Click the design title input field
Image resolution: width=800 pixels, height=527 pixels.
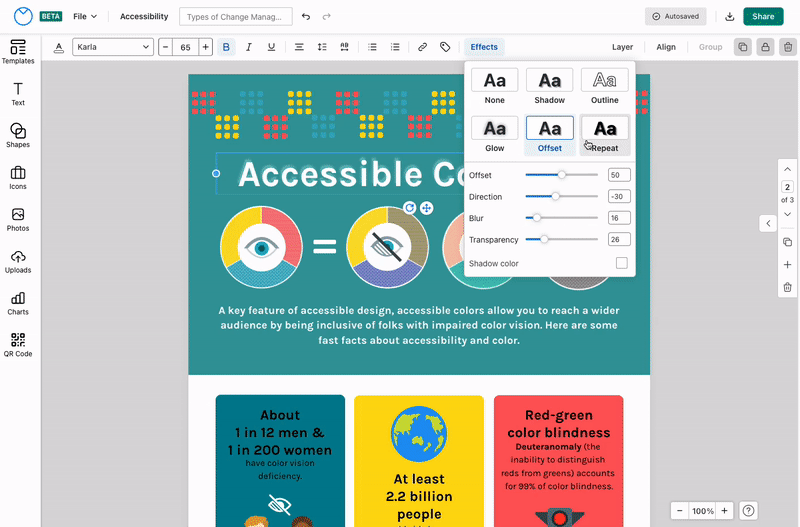pos(236,16)
